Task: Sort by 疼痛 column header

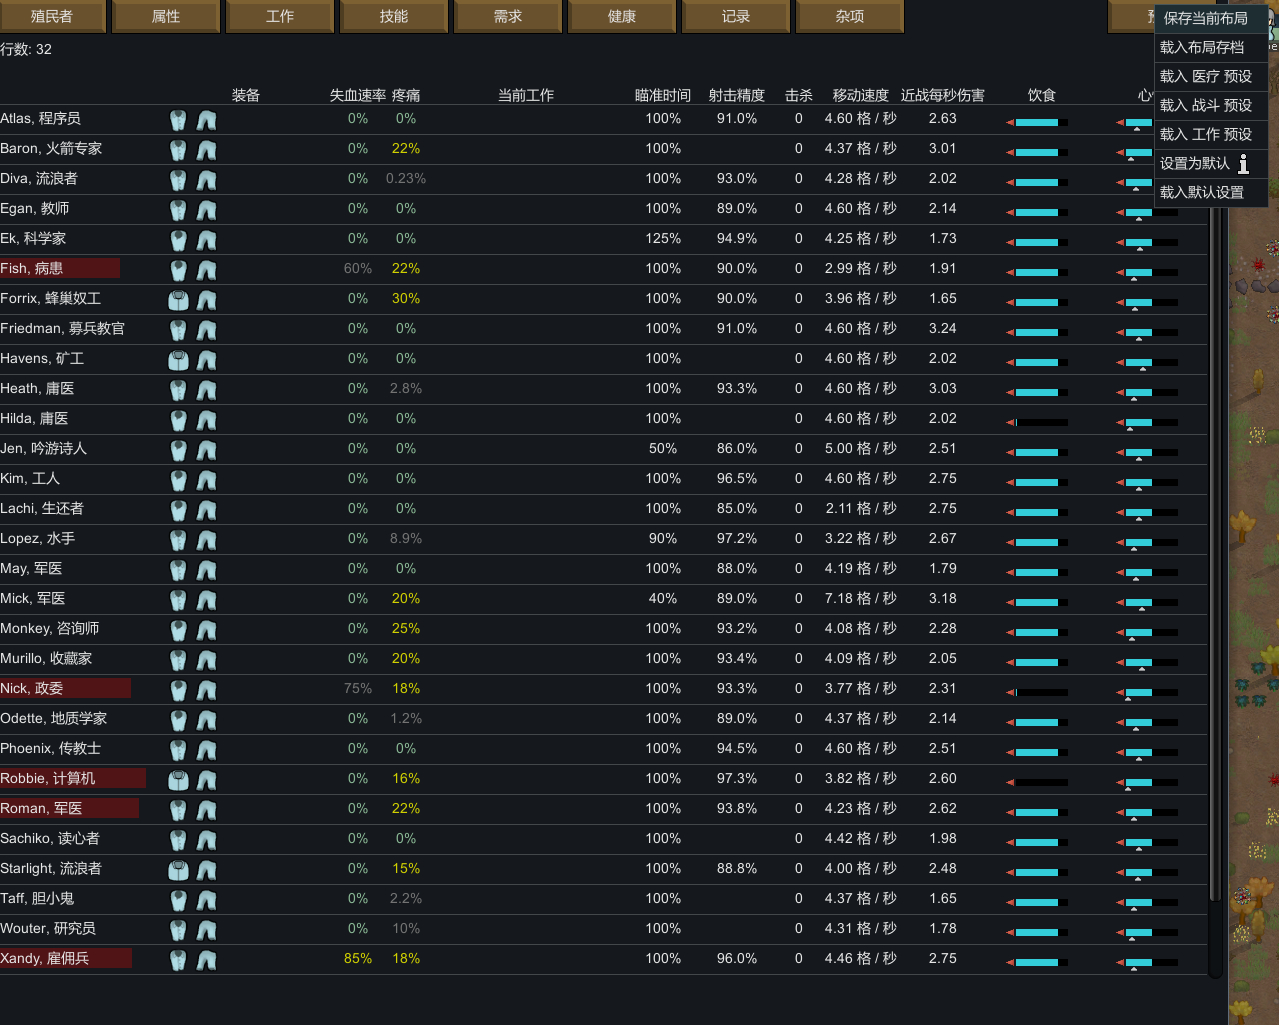Action: click(x=406, y=95)
